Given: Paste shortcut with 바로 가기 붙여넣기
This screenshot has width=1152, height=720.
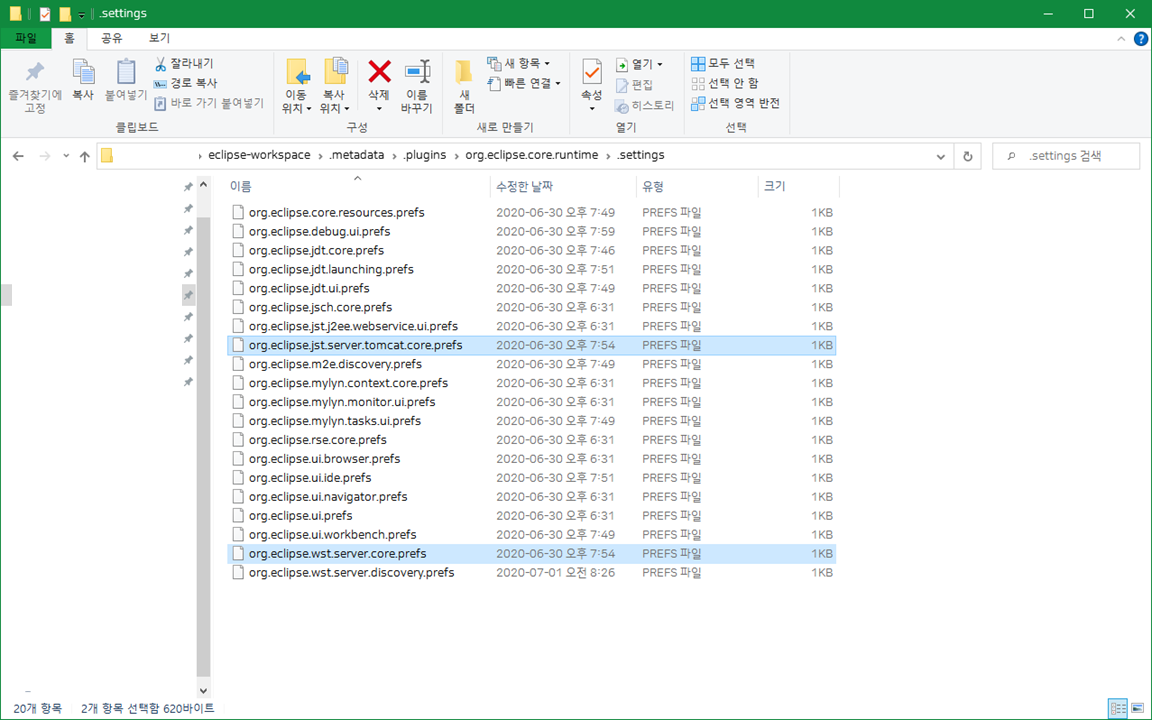Looking at the screenshot, I should pos(209,104).
